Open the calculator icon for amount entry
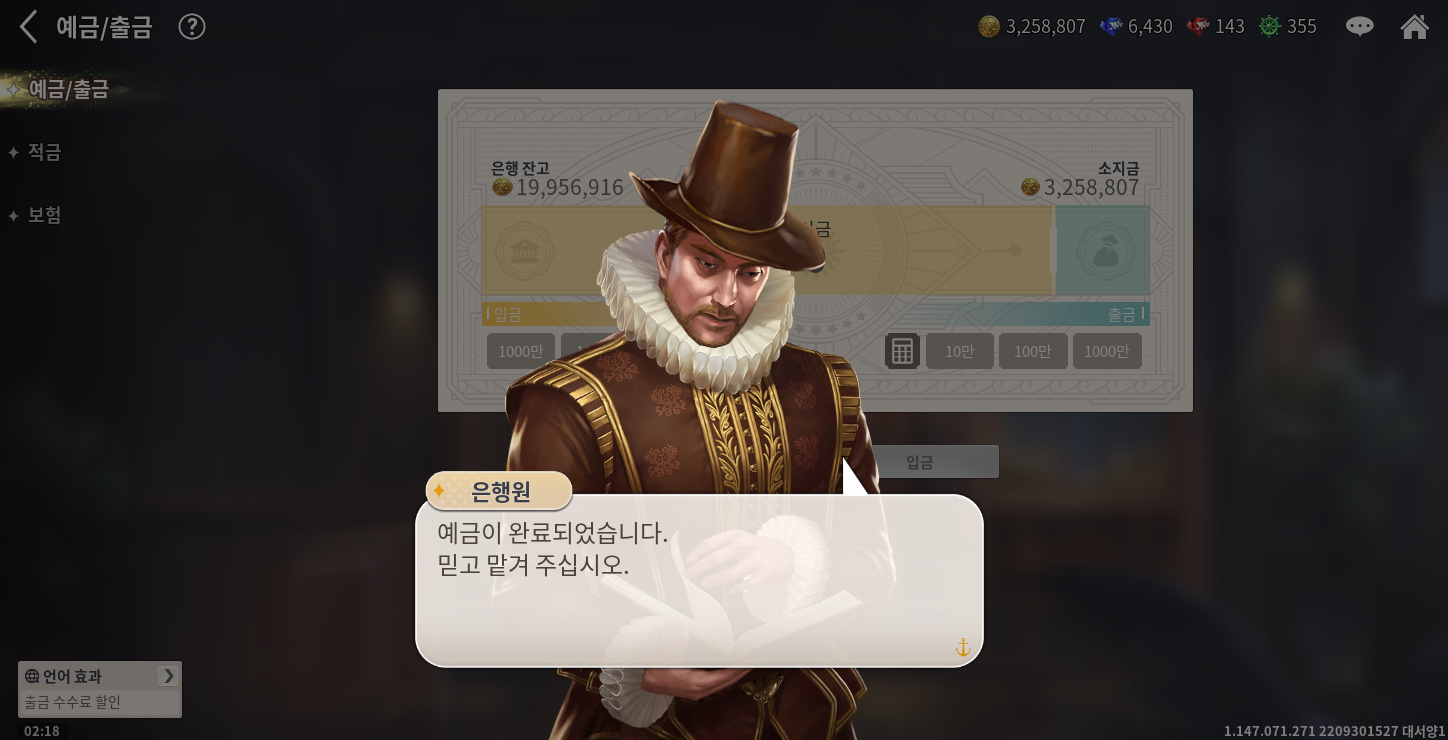 902,351
